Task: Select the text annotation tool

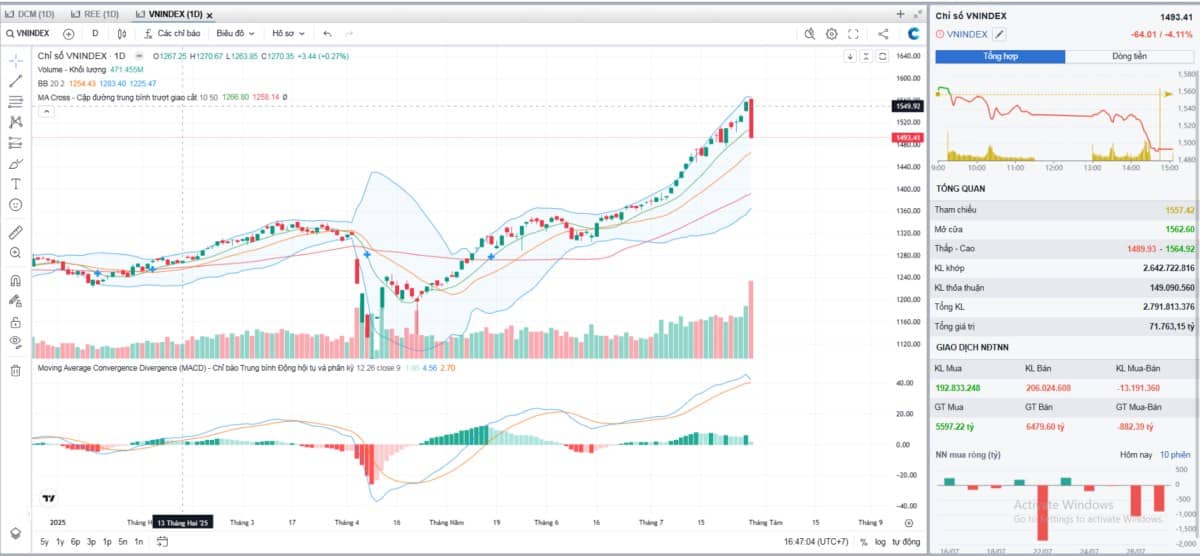Action: click(x=16, y=184)
